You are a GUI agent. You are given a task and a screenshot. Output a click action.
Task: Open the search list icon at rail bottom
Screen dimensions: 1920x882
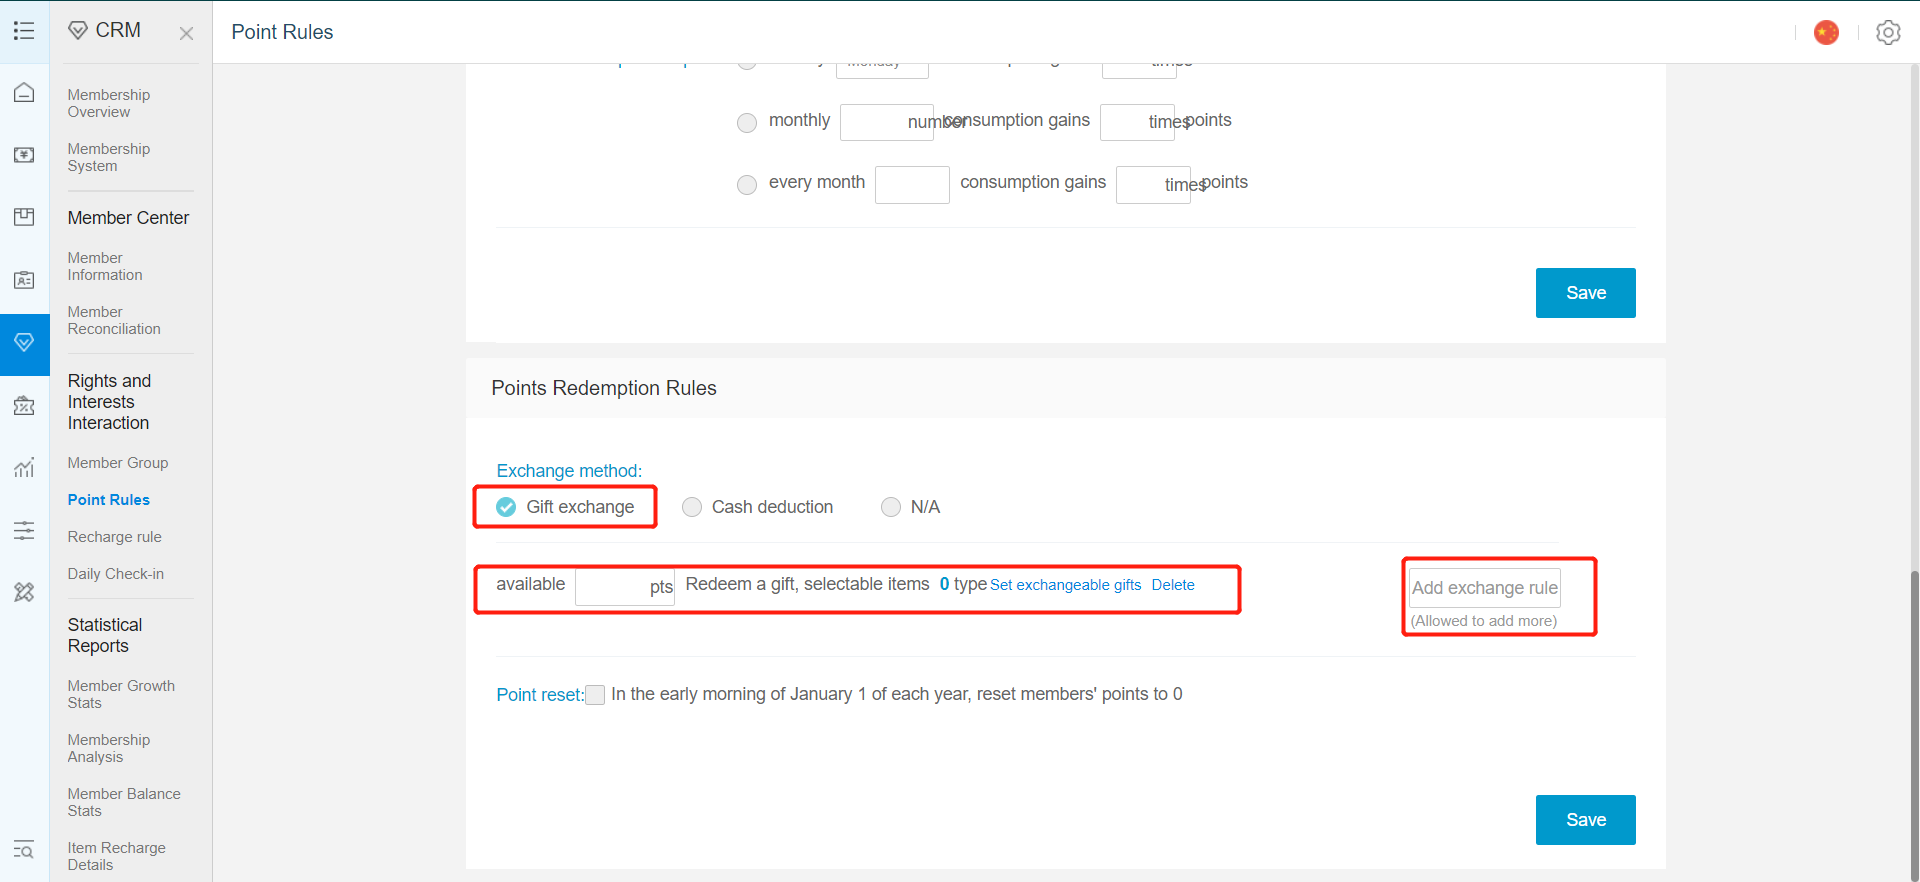(x=24, y=850)
